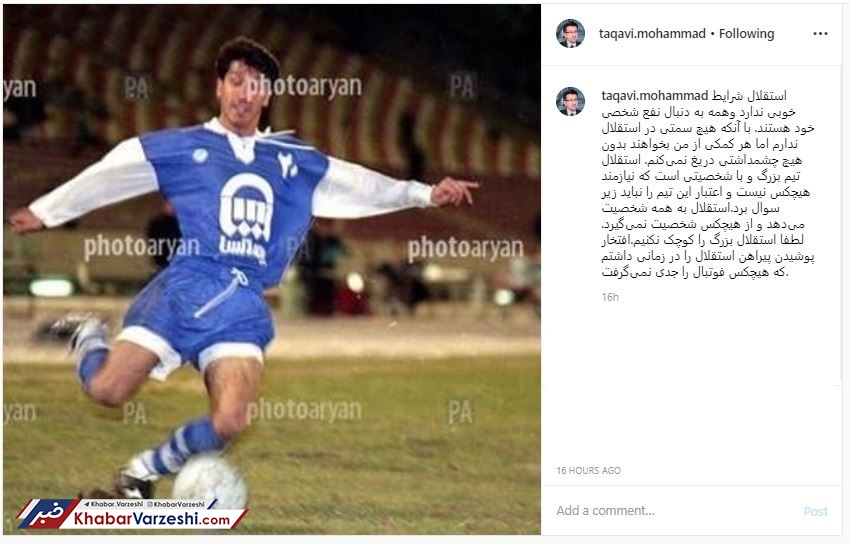Open the 16 HOURS AGO post timestamp

tap(588, 470)
